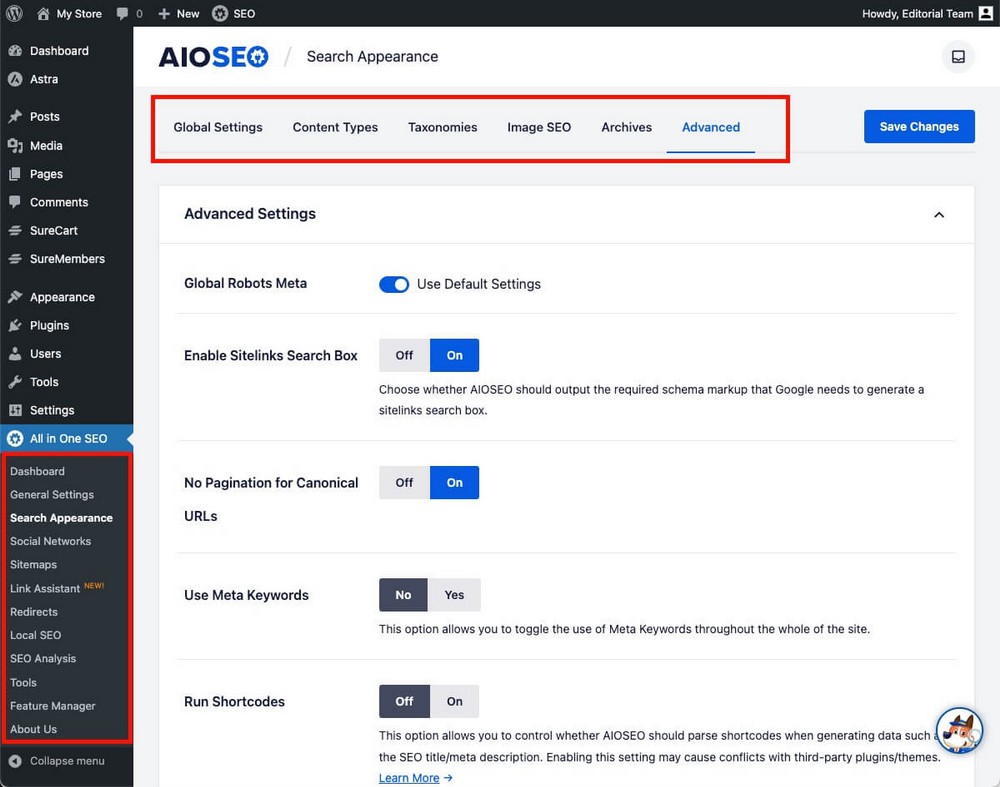This screenshot has height=787, width=1000.
Task: Switch to Content Types tab
Action: [335, 127]
